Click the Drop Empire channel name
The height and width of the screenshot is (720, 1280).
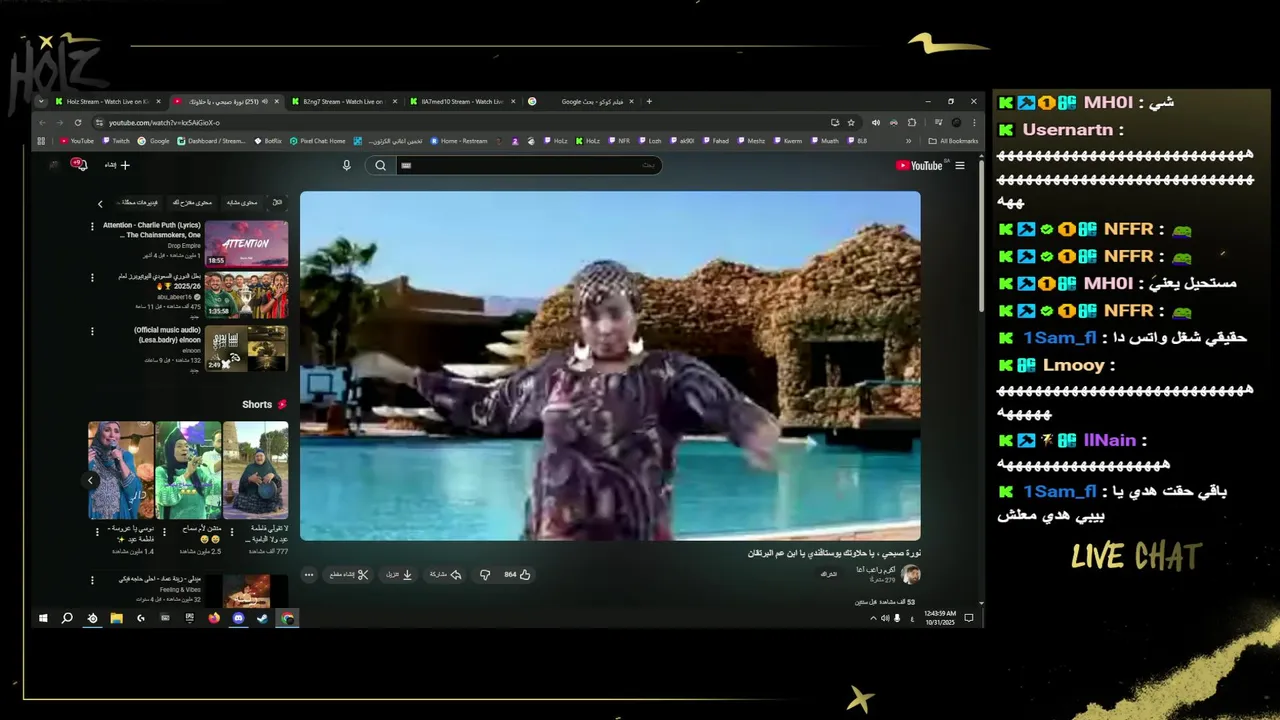tap(184, 245)
